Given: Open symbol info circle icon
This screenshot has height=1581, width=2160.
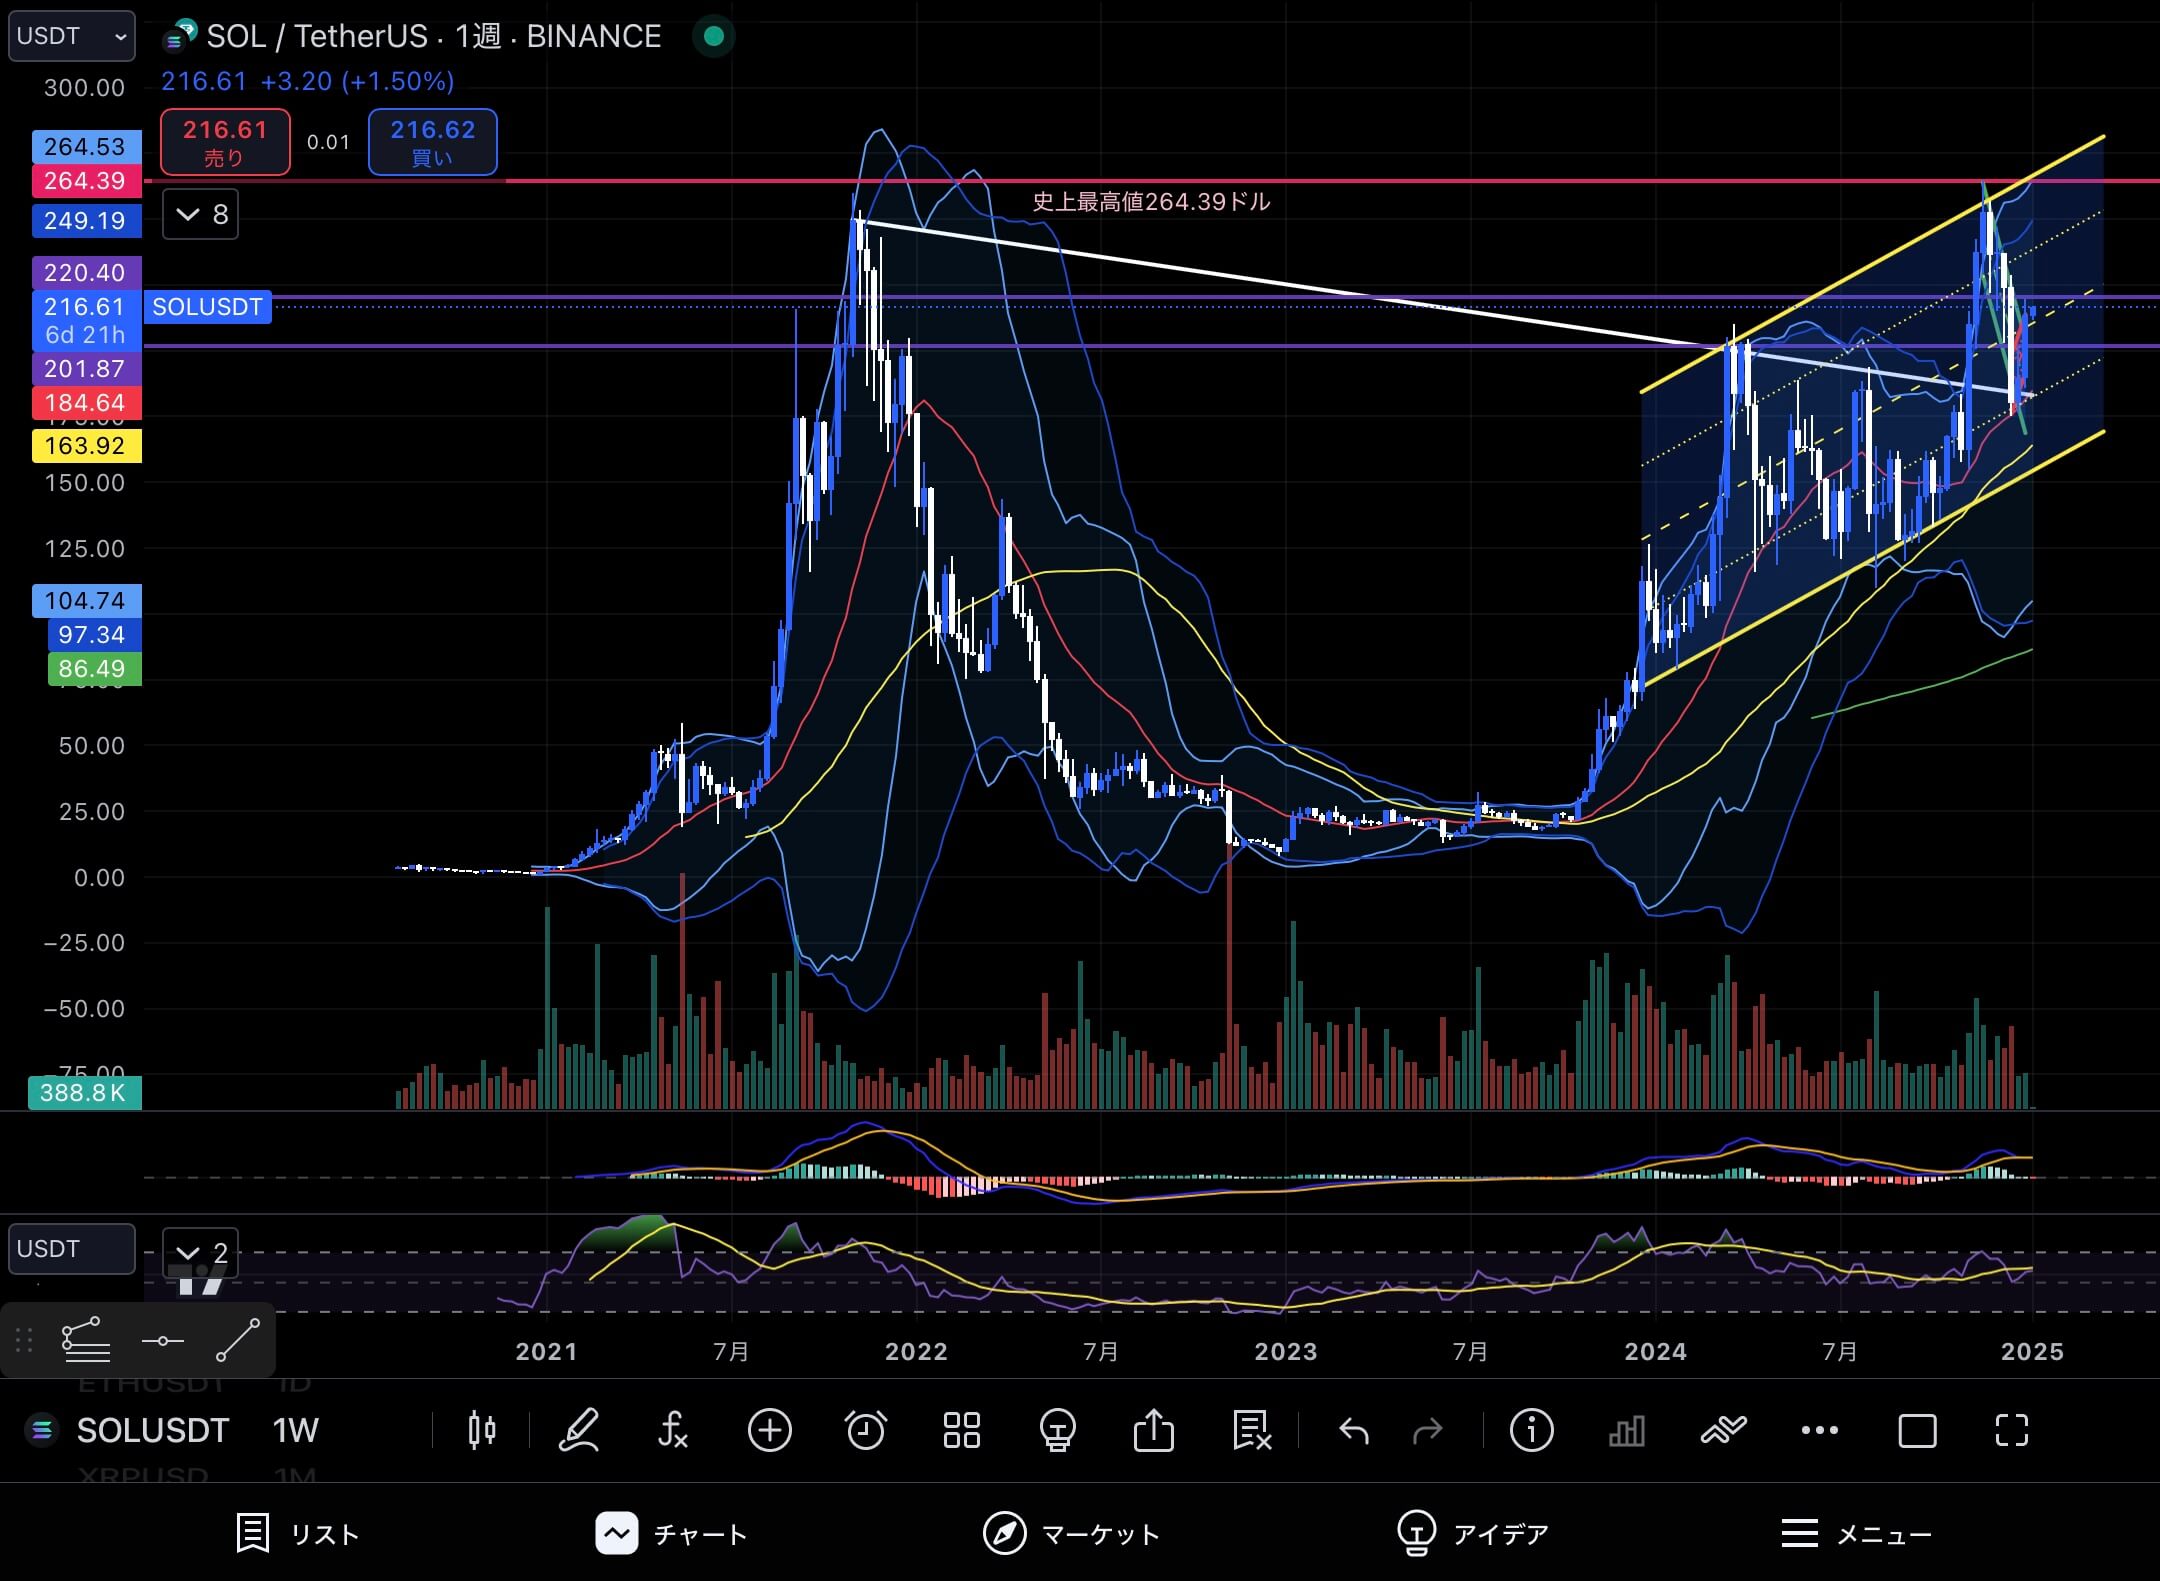Looking at the screenshot, I should pyautogui.click(x=1531, y=1430).
